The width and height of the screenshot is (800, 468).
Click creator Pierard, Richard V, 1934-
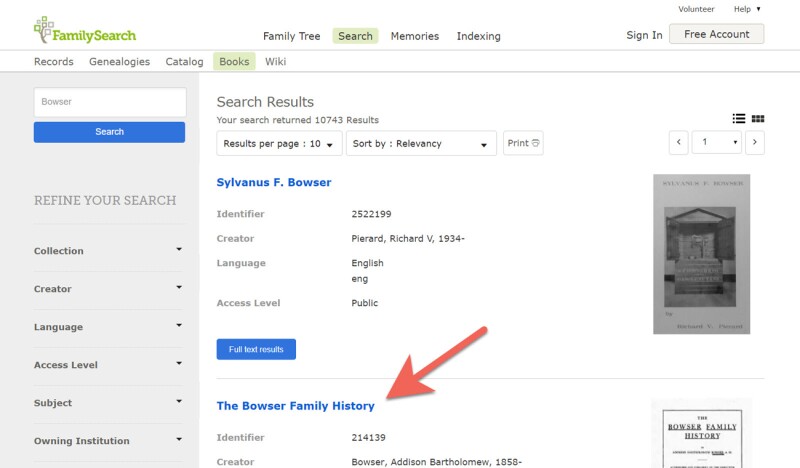(408, 238)
